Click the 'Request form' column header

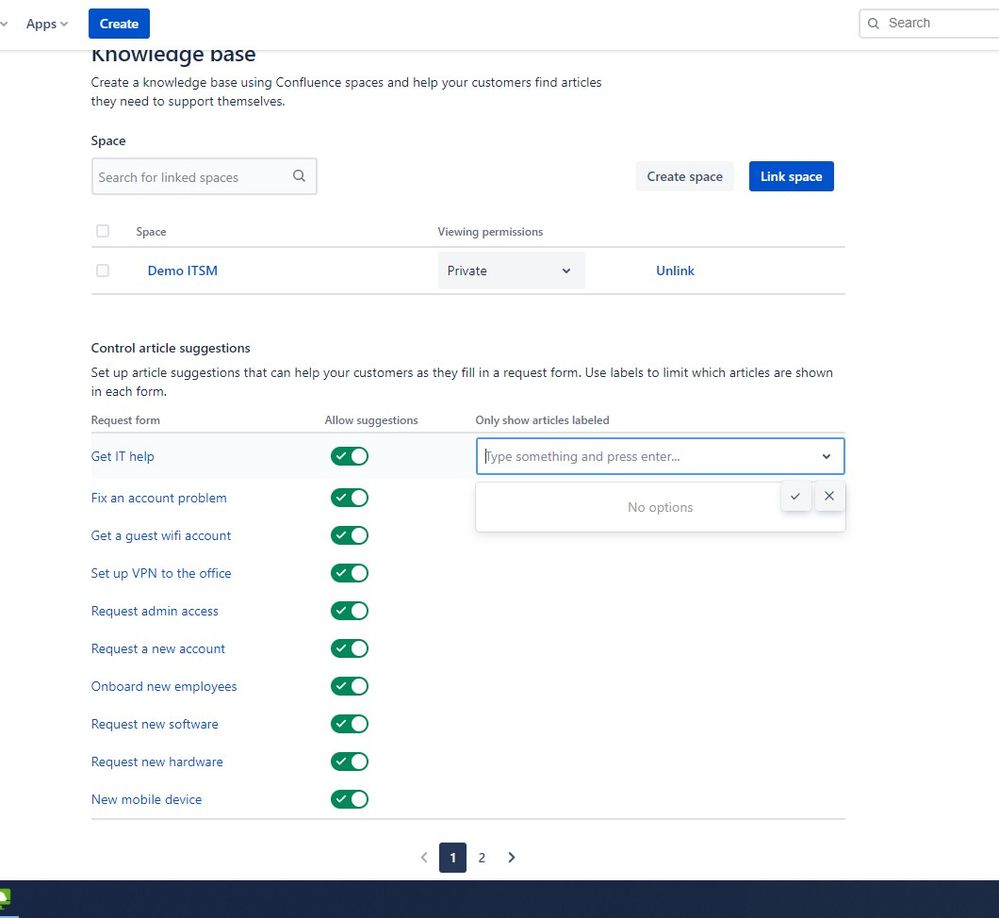tap(125, 420)
